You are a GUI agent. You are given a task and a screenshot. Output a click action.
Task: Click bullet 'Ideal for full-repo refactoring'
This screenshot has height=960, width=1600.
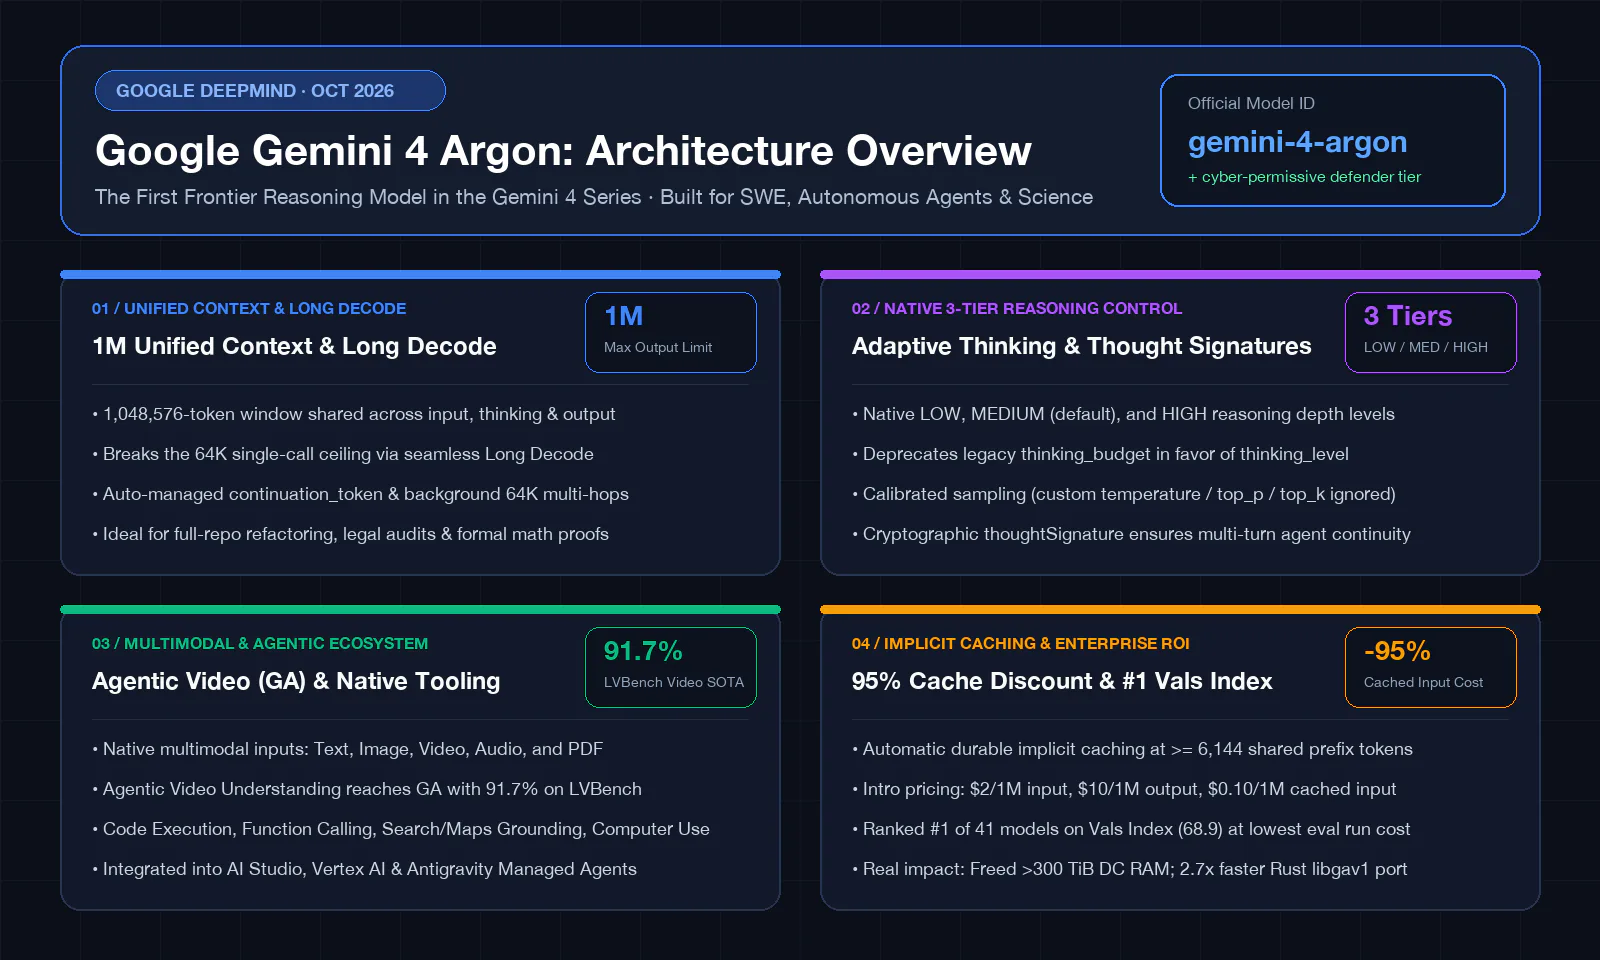(x=351, y=534)
